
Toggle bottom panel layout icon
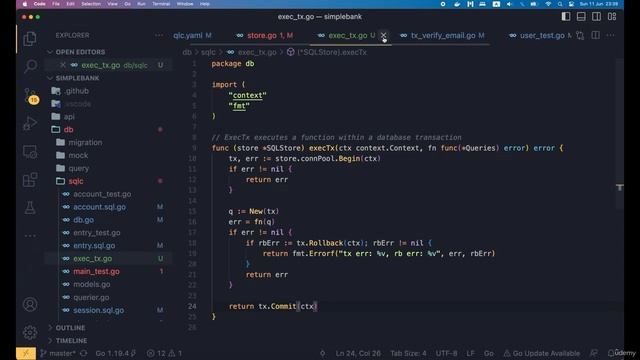click(581, 16)
